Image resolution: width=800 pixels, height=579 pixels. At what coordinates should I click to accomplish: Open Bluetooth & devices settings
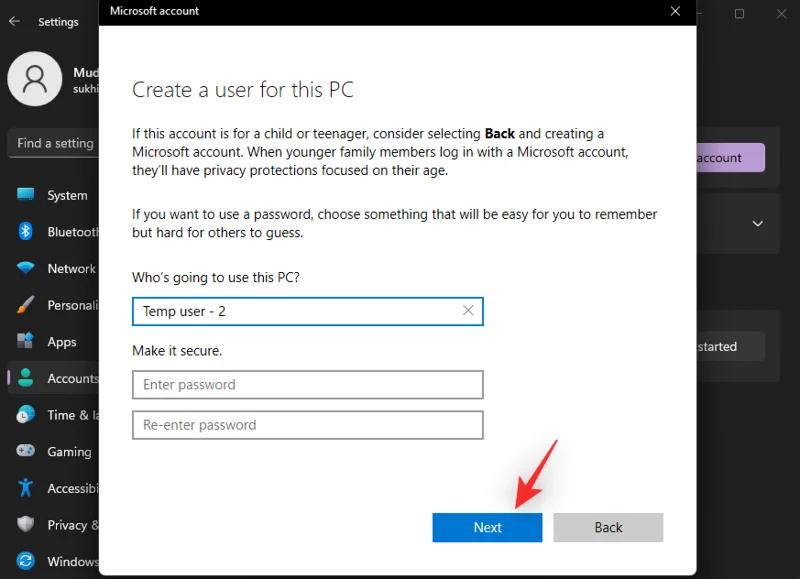click(x=65, y=231)
